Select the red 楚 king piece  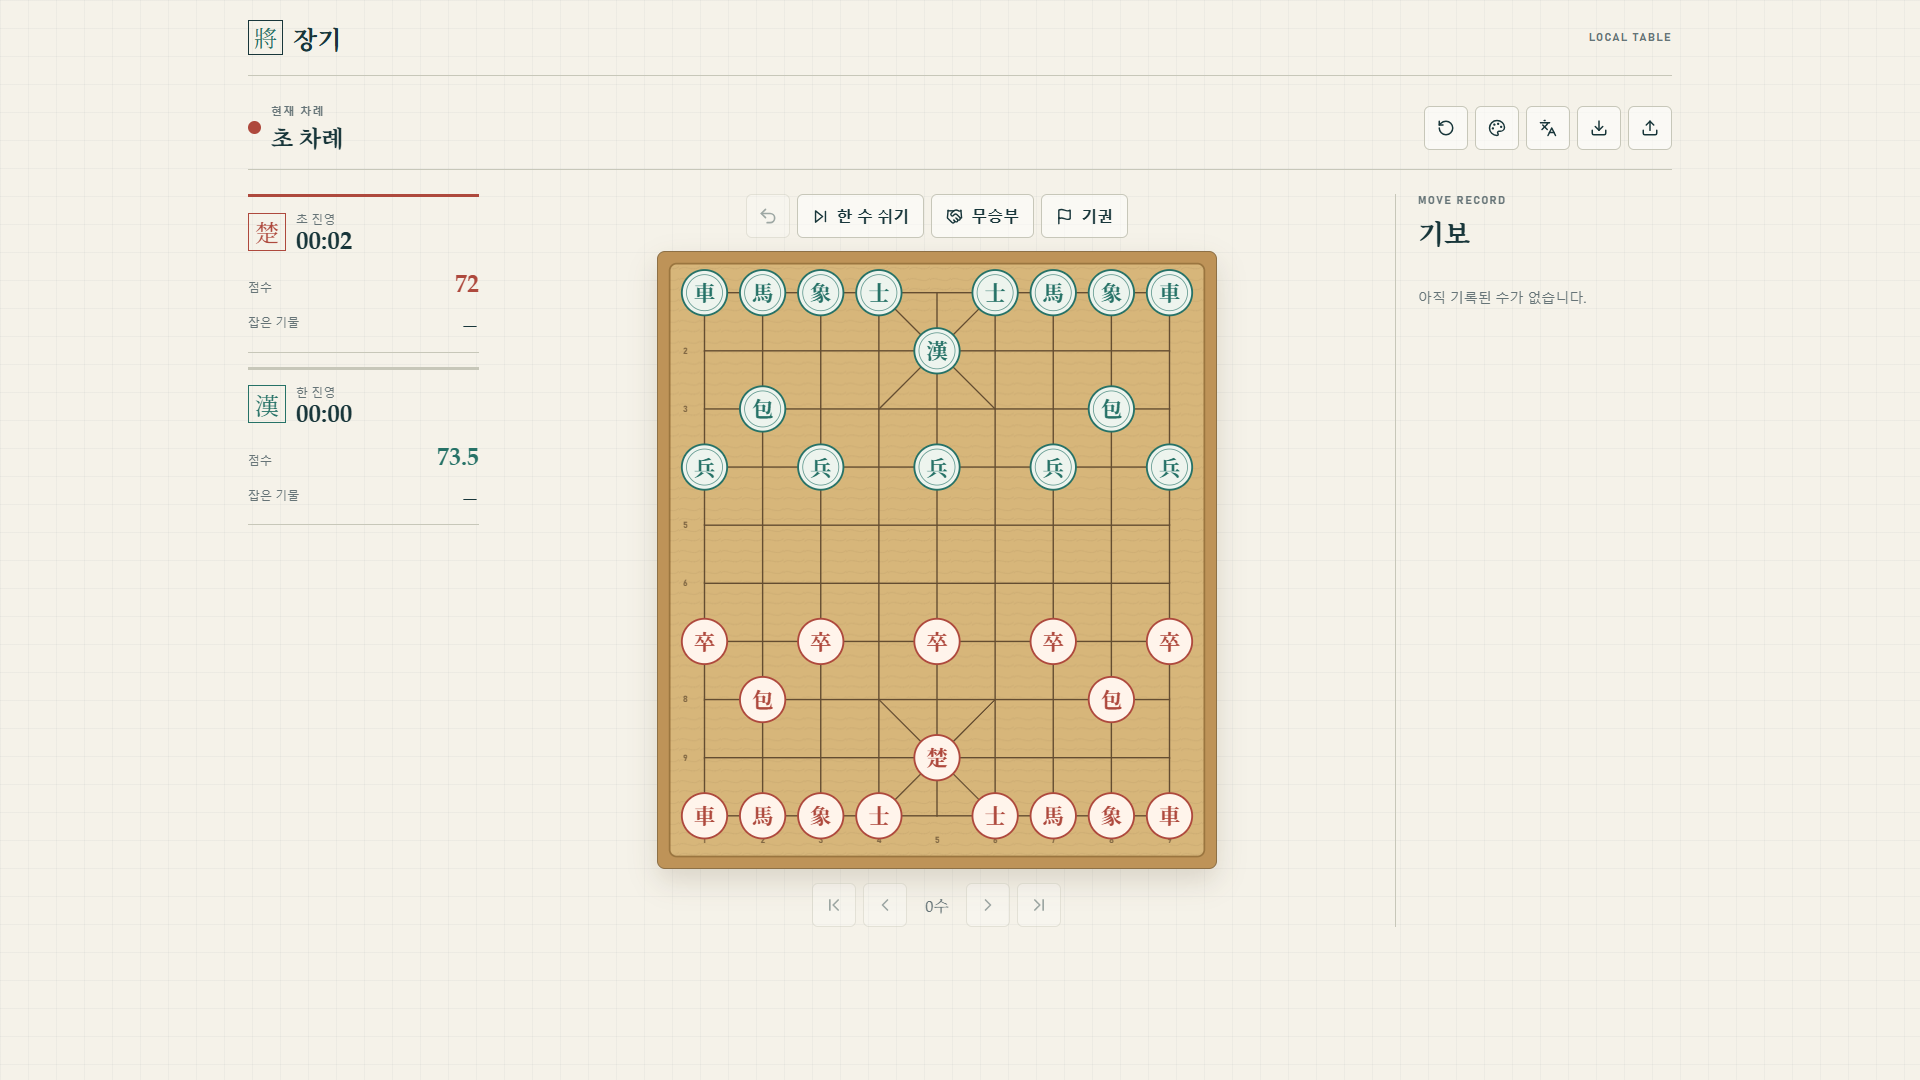click(x=937, y=757)
